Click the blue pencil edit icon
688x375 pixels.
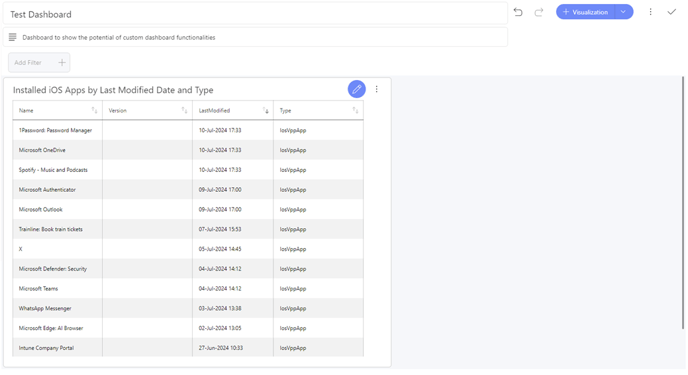(357, 89)
